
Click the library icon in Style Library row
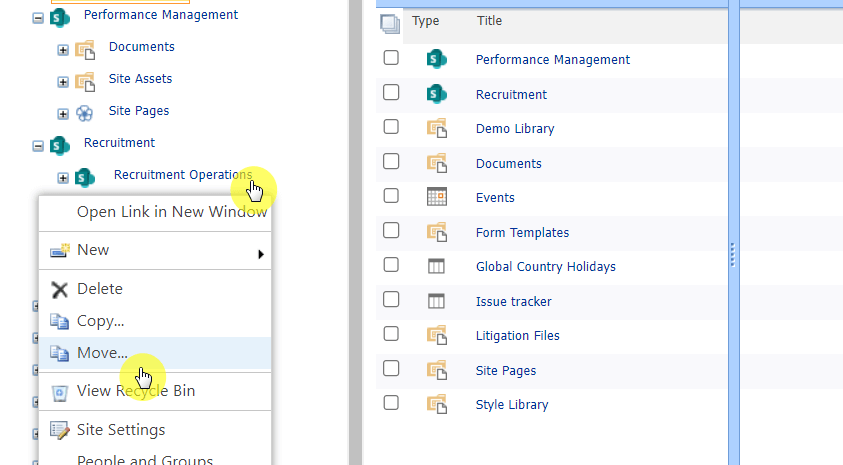437,404
